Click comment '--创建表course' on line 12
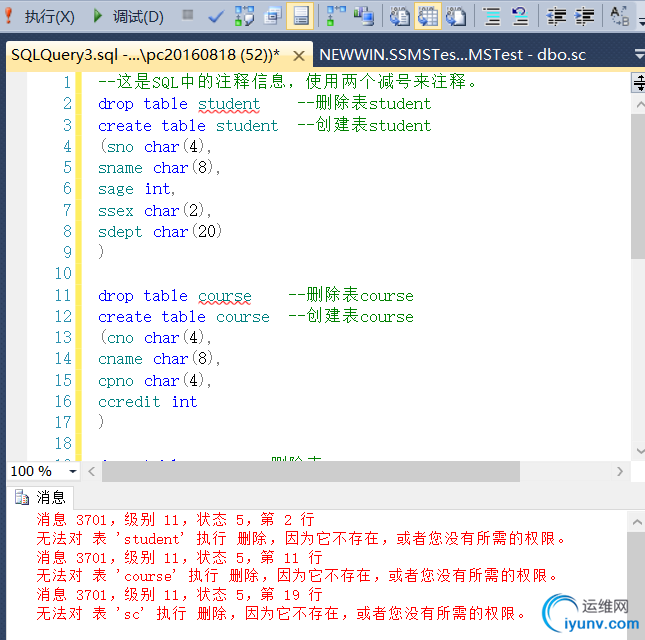Image resolution: width=645 pixels, height=640 pixels. pyautogui.click(x=351, y=316)
